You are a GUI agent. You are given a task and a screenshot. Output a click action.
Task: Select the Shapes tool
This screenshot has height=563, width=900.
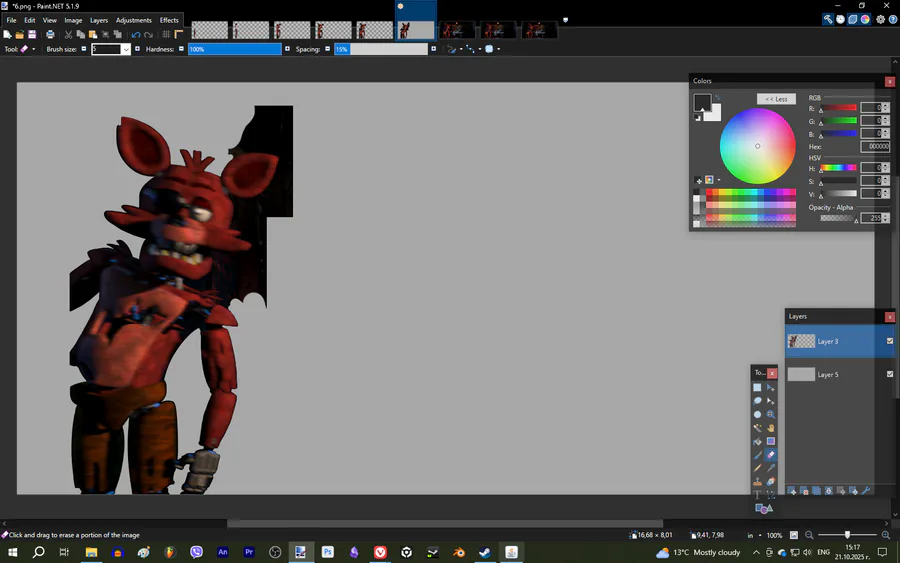764,508
